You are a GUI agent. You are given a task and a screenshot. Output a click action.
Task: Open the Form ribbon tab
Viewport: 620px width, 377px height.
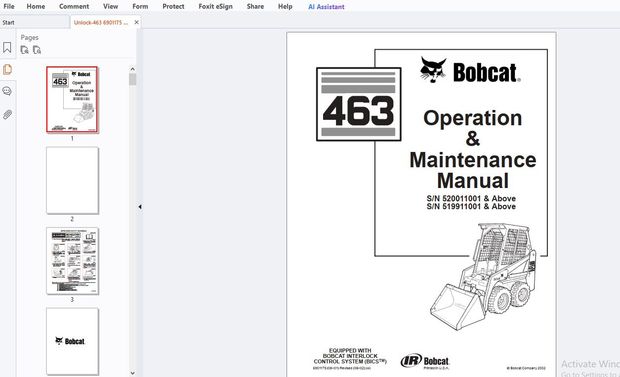coord(140,6)
